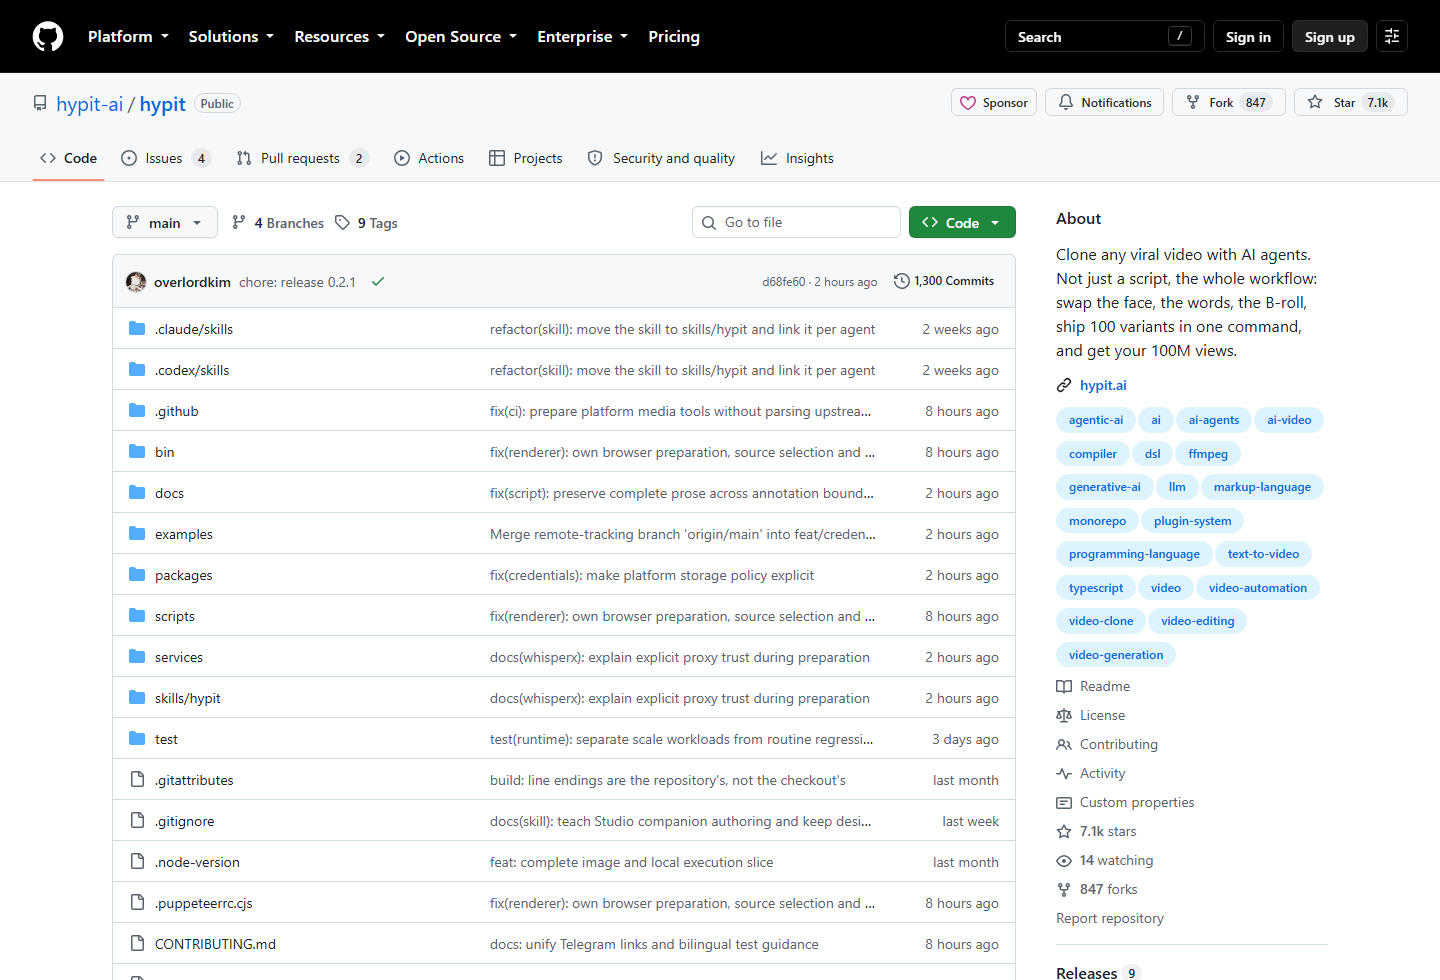Click the folder icon for .github
Image resolution: width=1440 pixels, height=980 pixels.
point(137,411)
